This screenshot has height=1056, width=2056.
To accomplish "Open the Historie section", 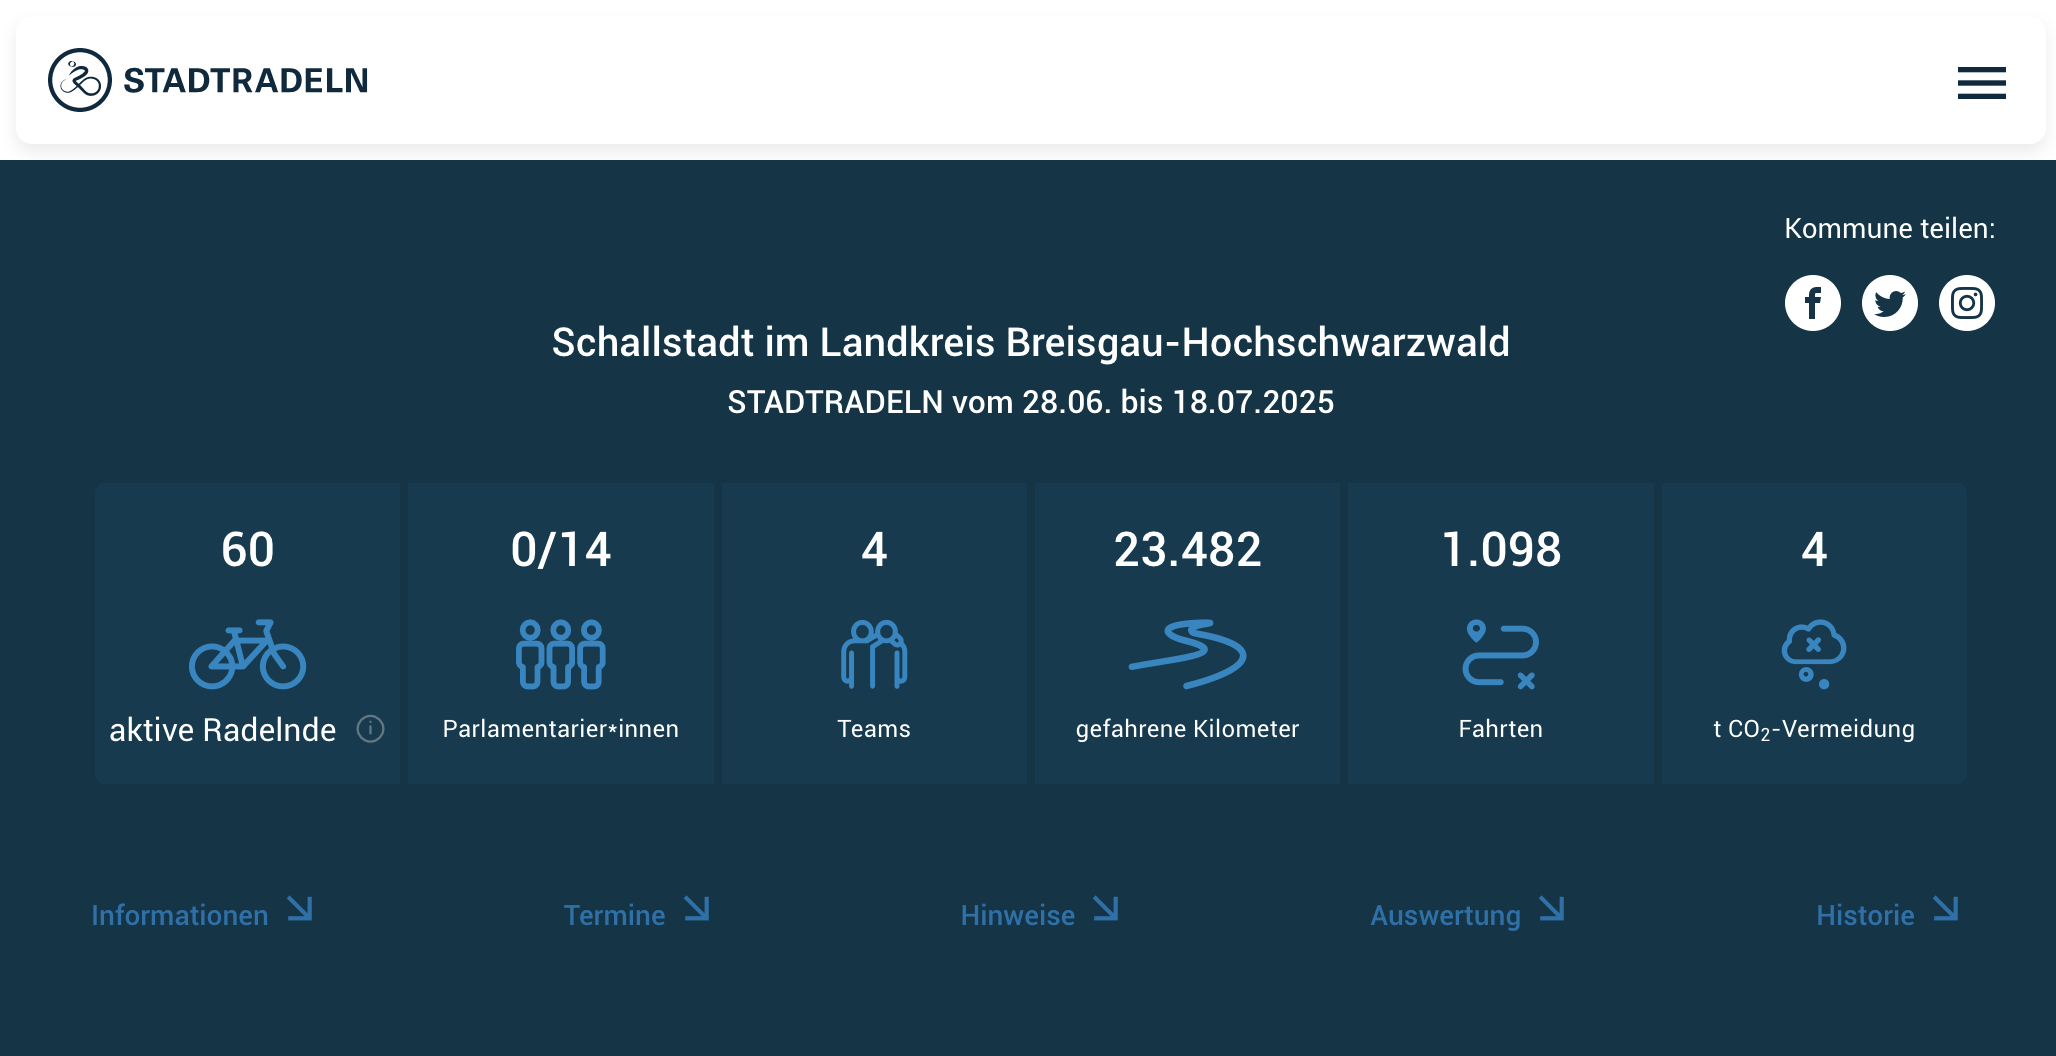I will coord(1865,915).
